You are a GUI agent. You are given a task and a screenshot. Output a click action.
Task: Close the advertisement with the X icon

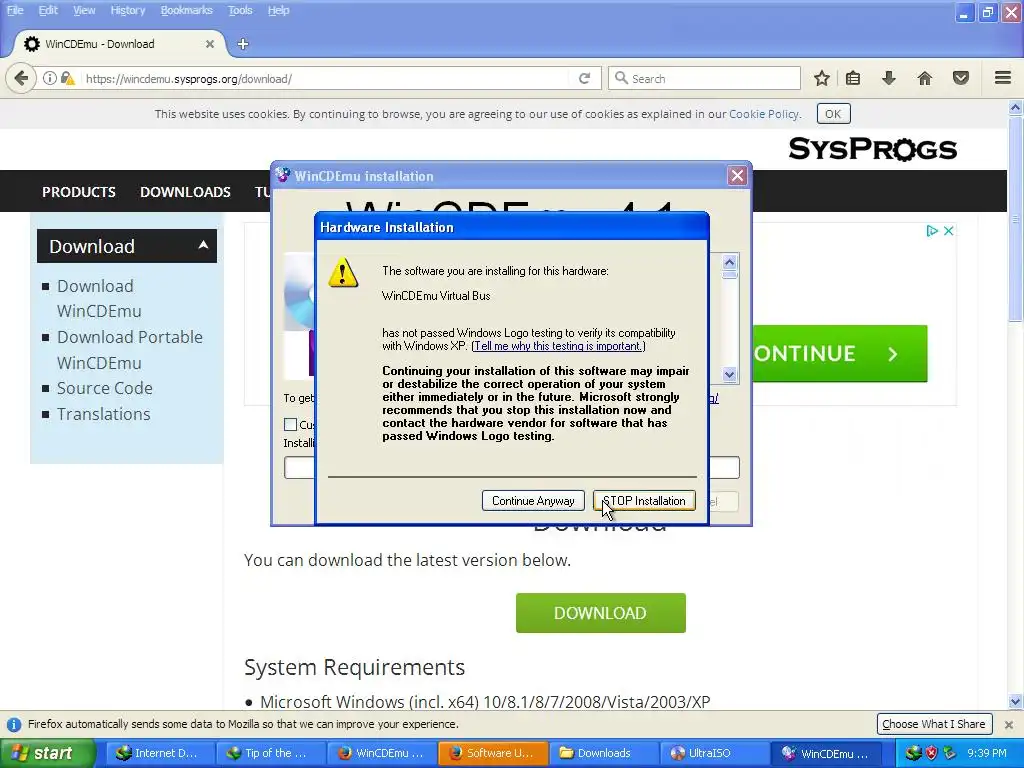(948, 231)
